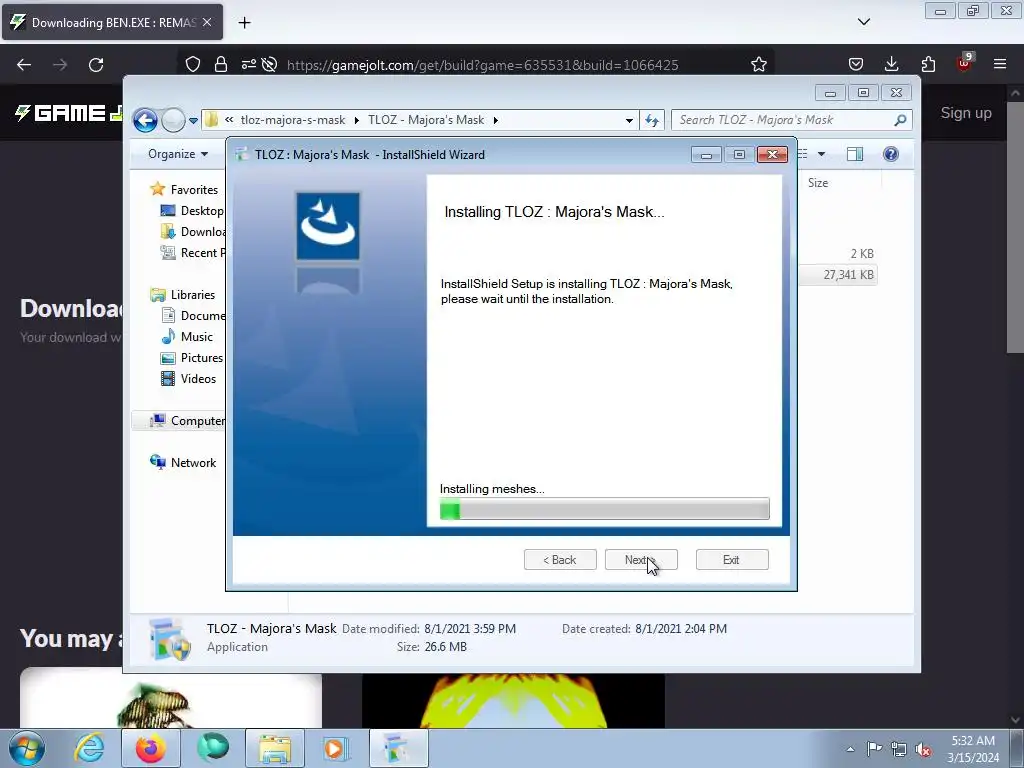Click the site security padlock icon

click(221, 65)
